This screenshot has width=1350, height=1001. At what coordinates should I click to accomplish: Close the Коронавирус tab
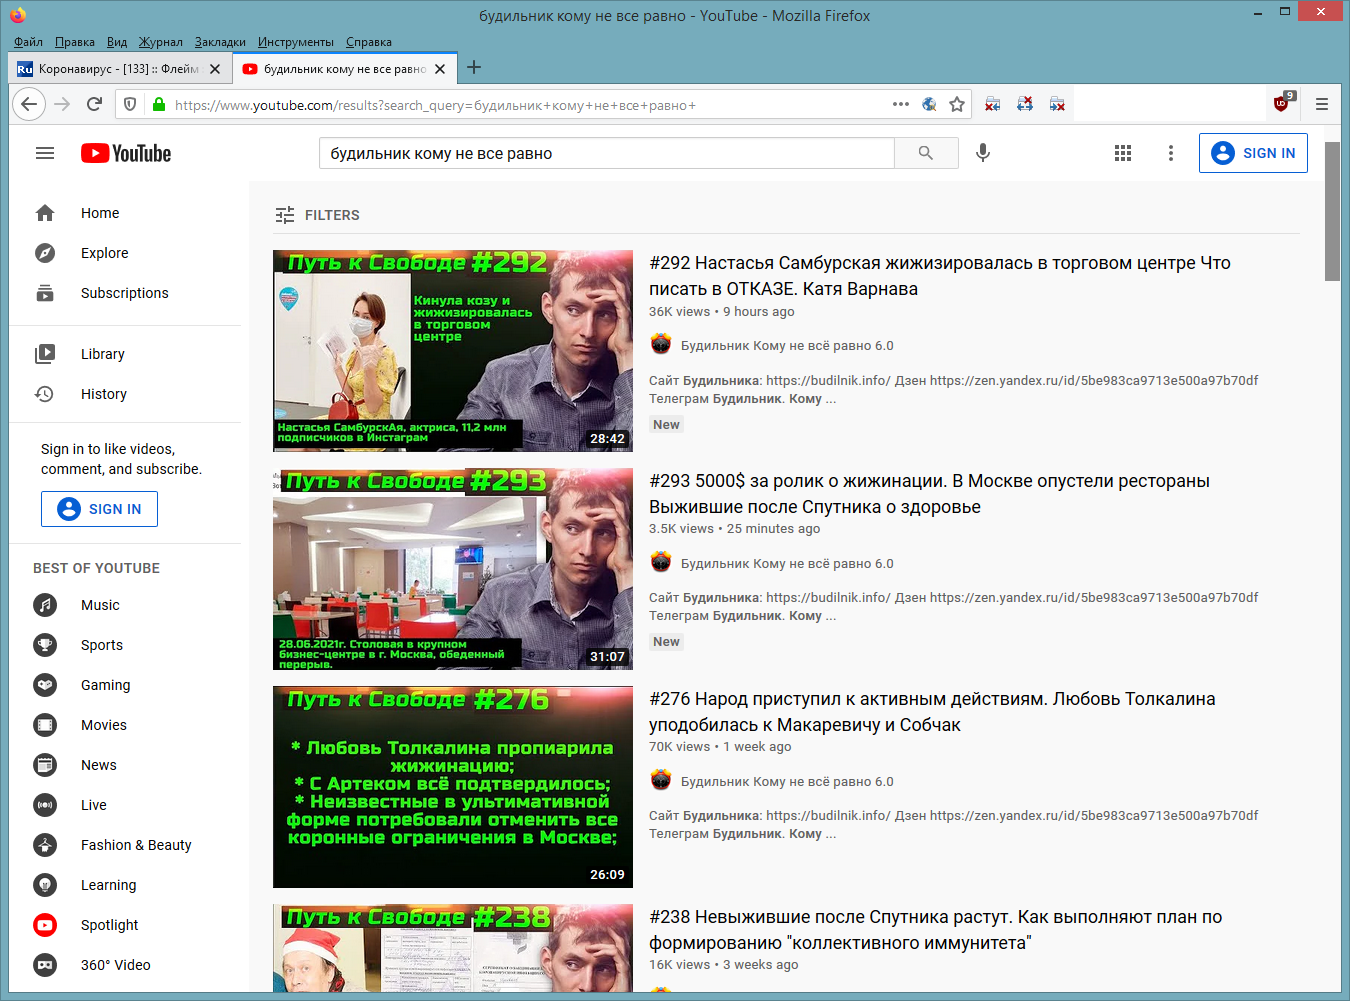[x=215, y=69]
